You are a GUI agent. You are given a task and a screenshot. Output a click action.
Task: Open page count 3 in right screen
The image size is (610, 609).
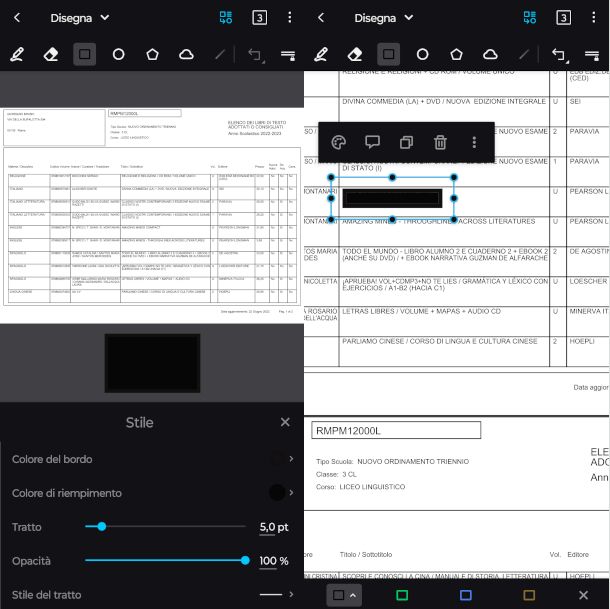tap(563, 18)
